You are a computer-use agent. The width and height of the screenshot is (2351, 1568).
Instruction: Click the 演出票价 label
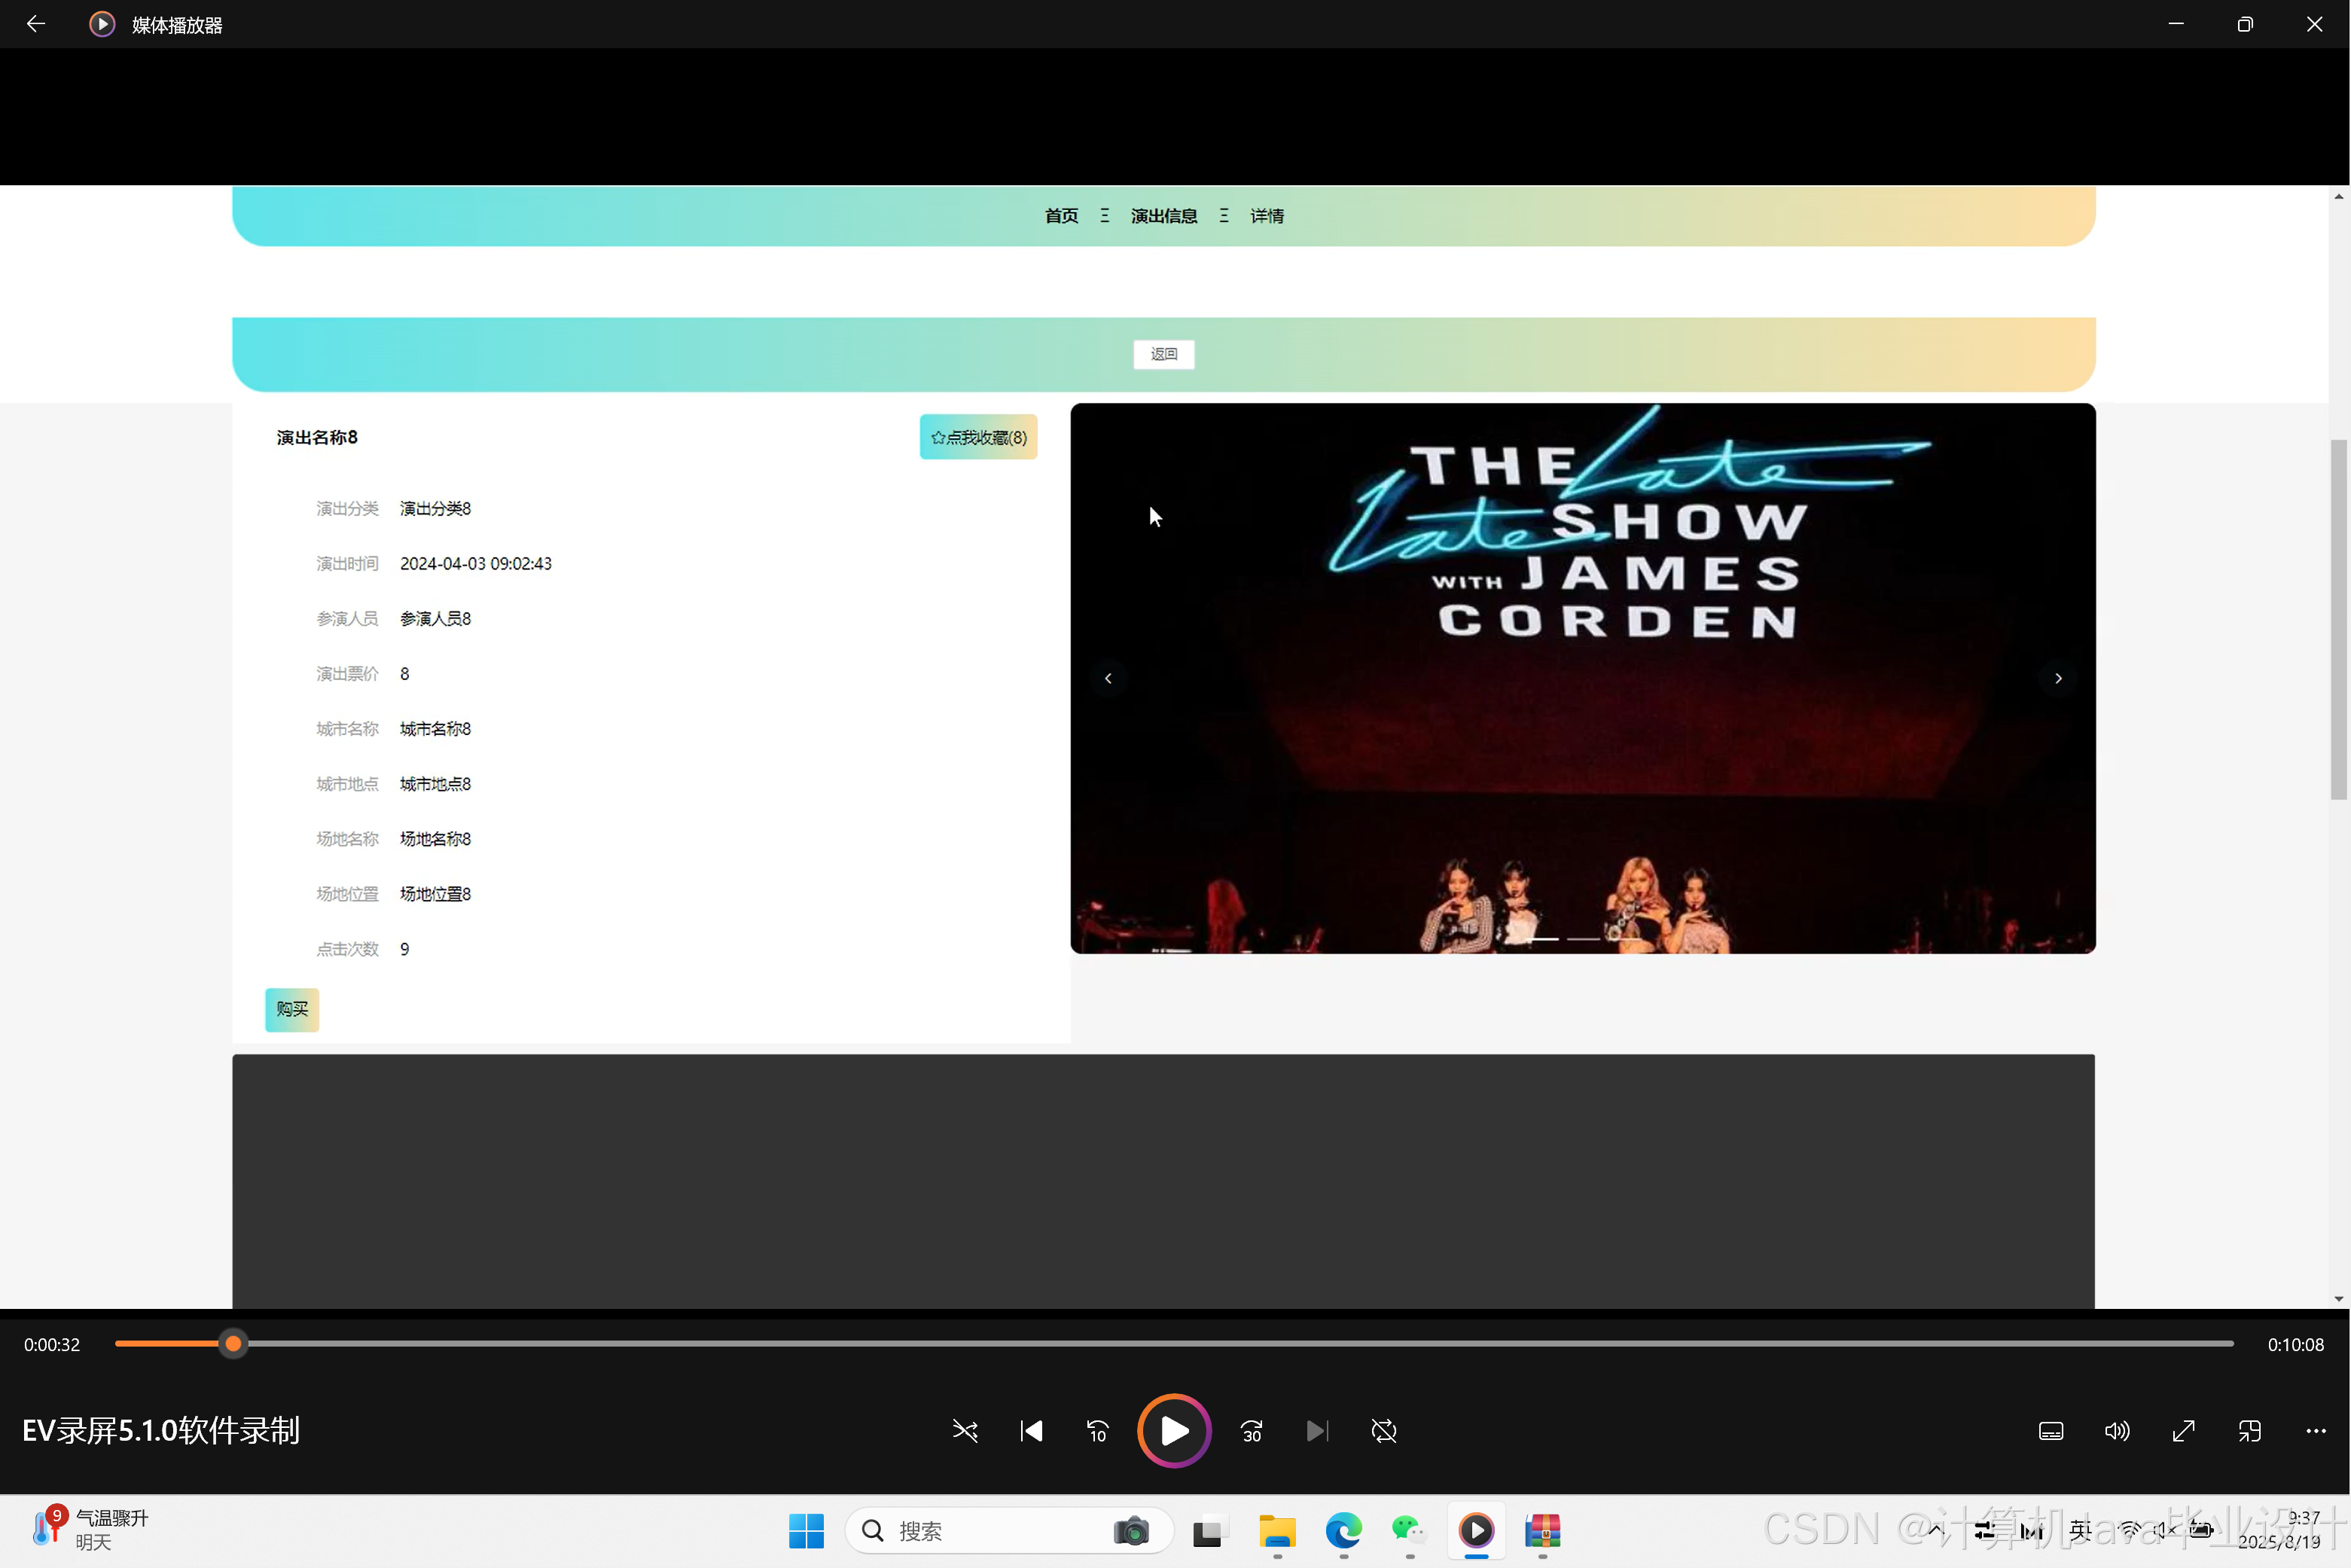tap(347, 673)
